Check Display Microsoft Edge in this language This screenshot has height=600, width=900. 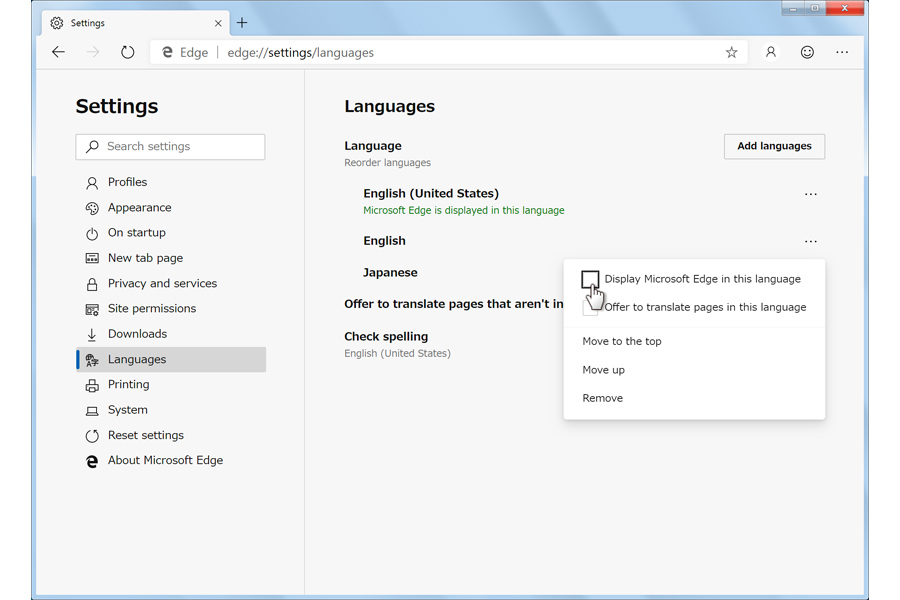click(x=590, y=279)
